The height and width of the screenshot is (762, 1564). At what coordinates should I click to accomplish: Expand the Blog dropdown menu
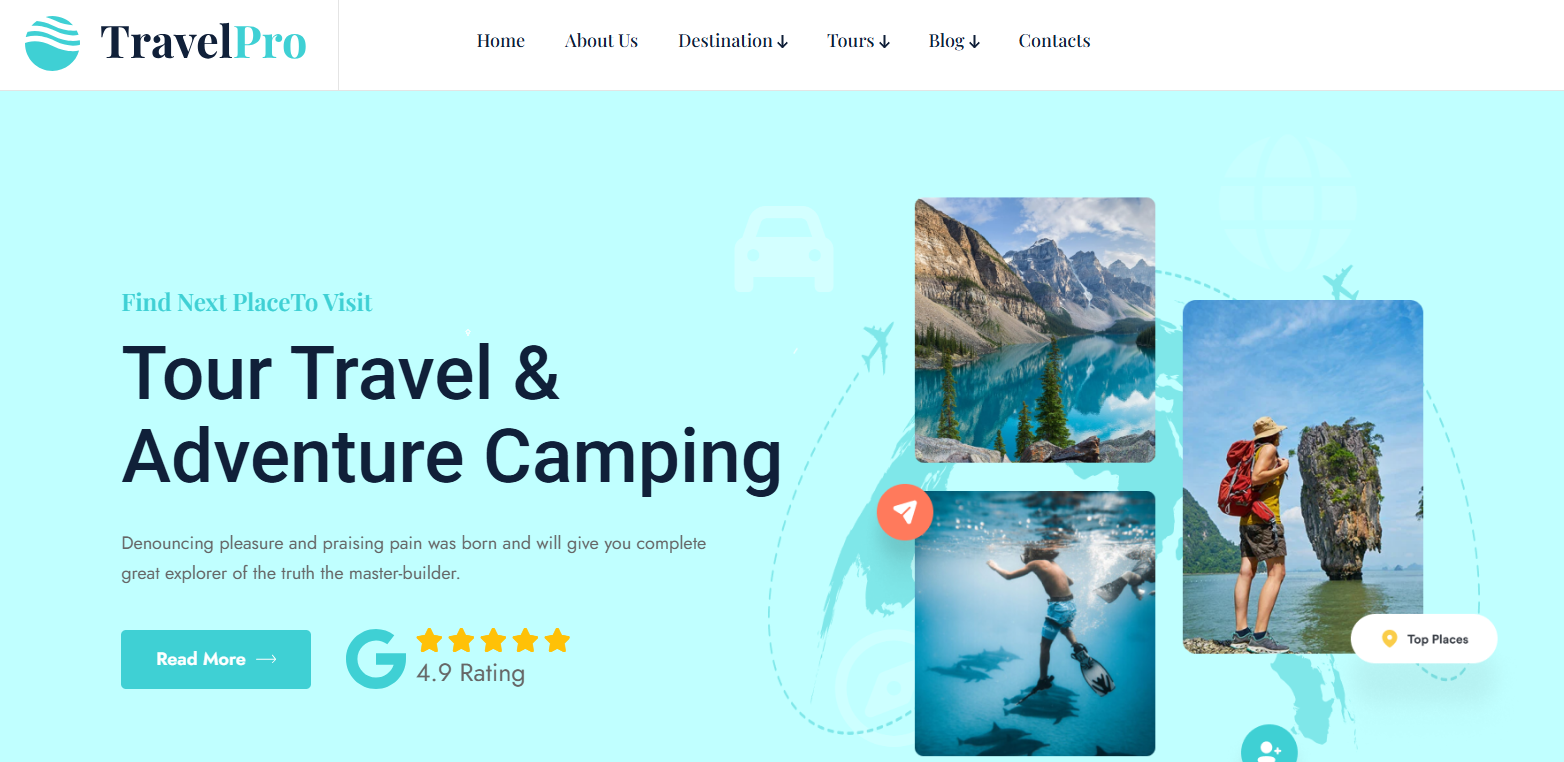coord(954,41)
